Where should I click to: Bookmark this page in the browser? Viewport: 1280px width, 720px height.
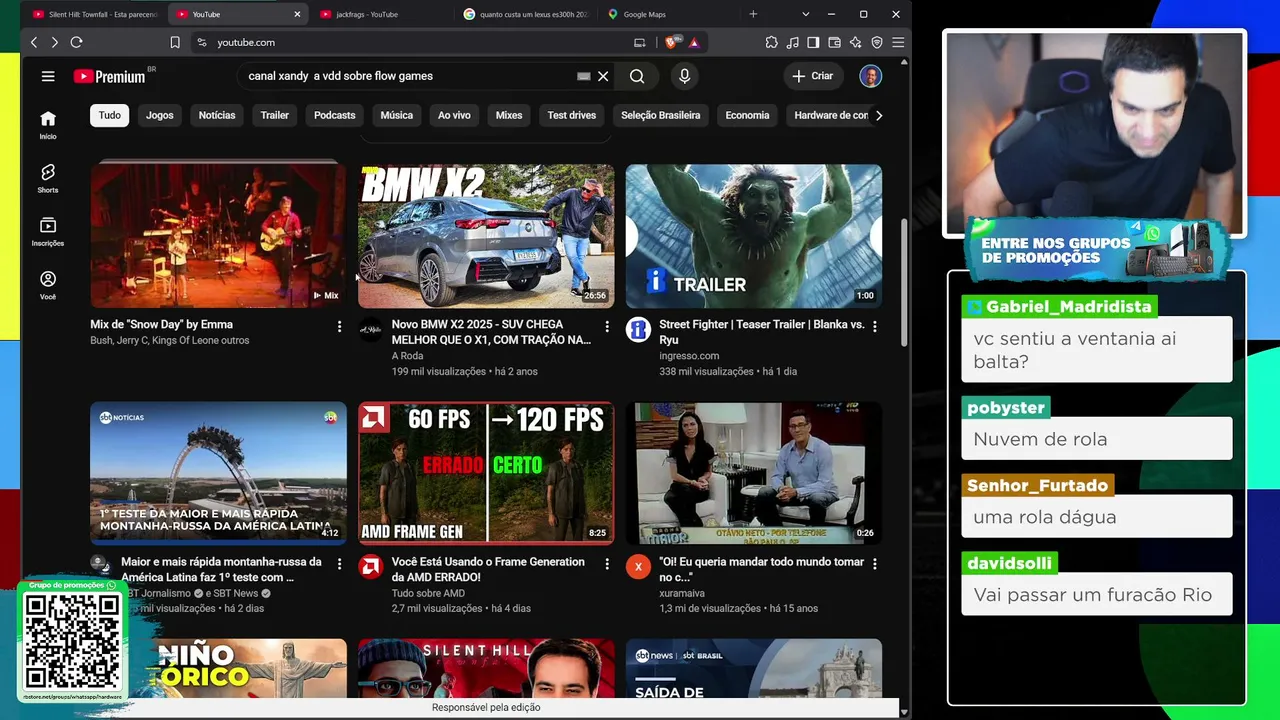(175, 42)
